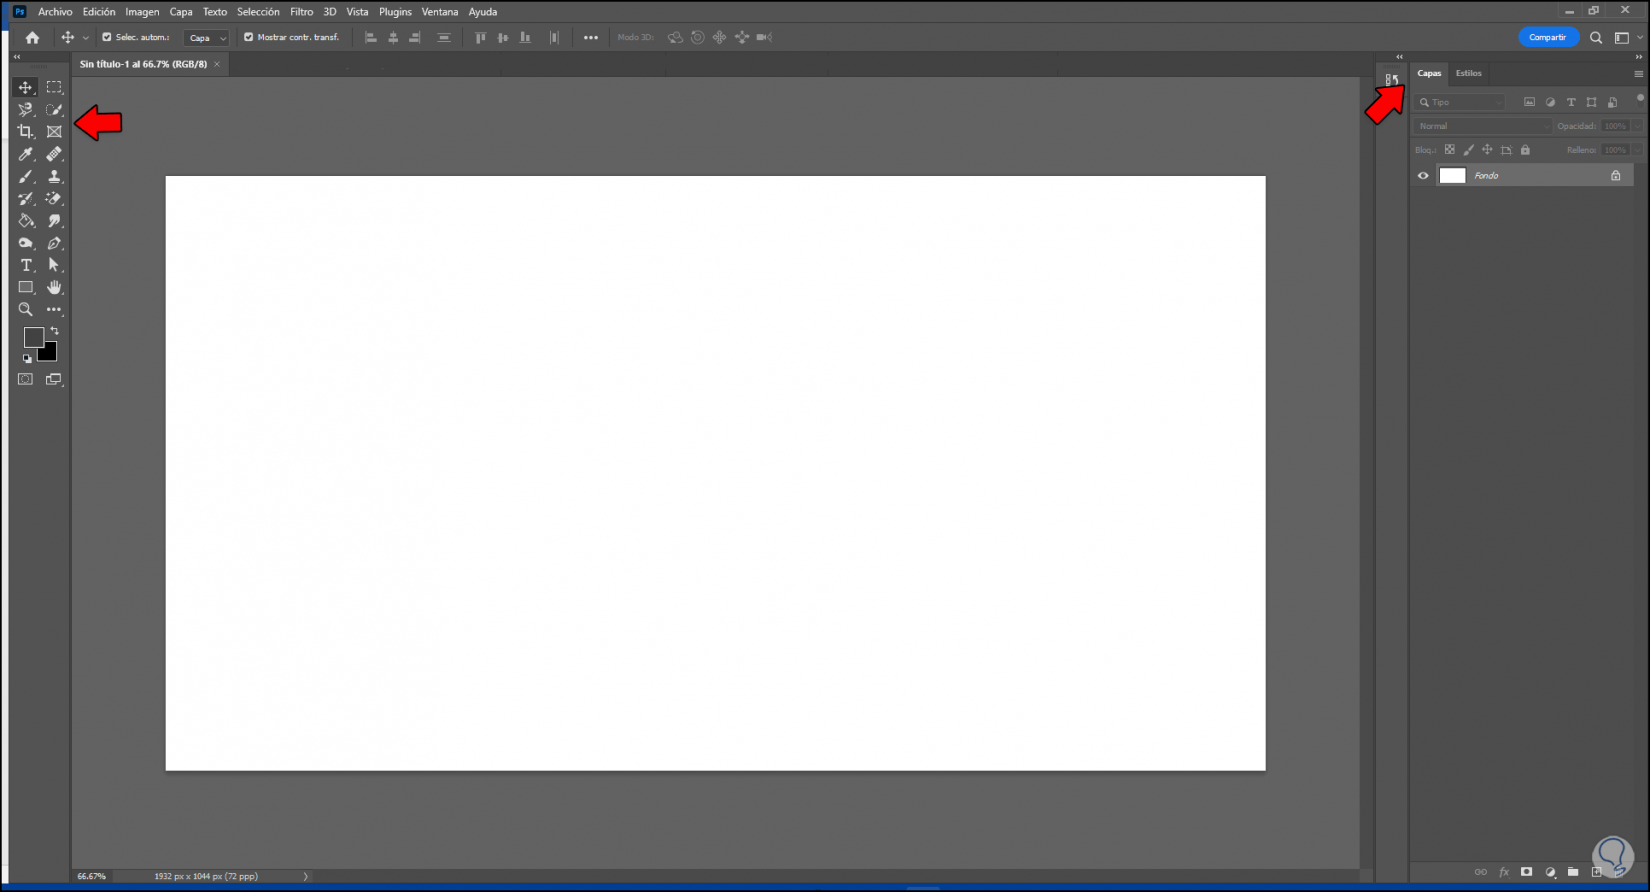Select the History Brush tool
1650x892 pixels.
click(26, 198)
